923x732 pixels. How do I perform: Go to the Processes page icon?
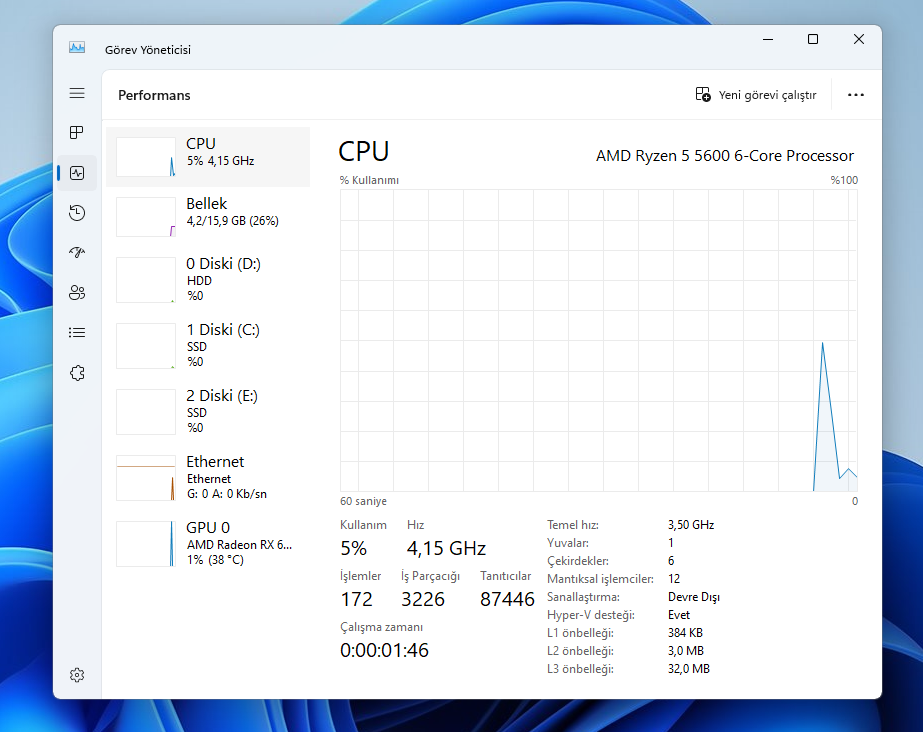(x=77, y=132)
